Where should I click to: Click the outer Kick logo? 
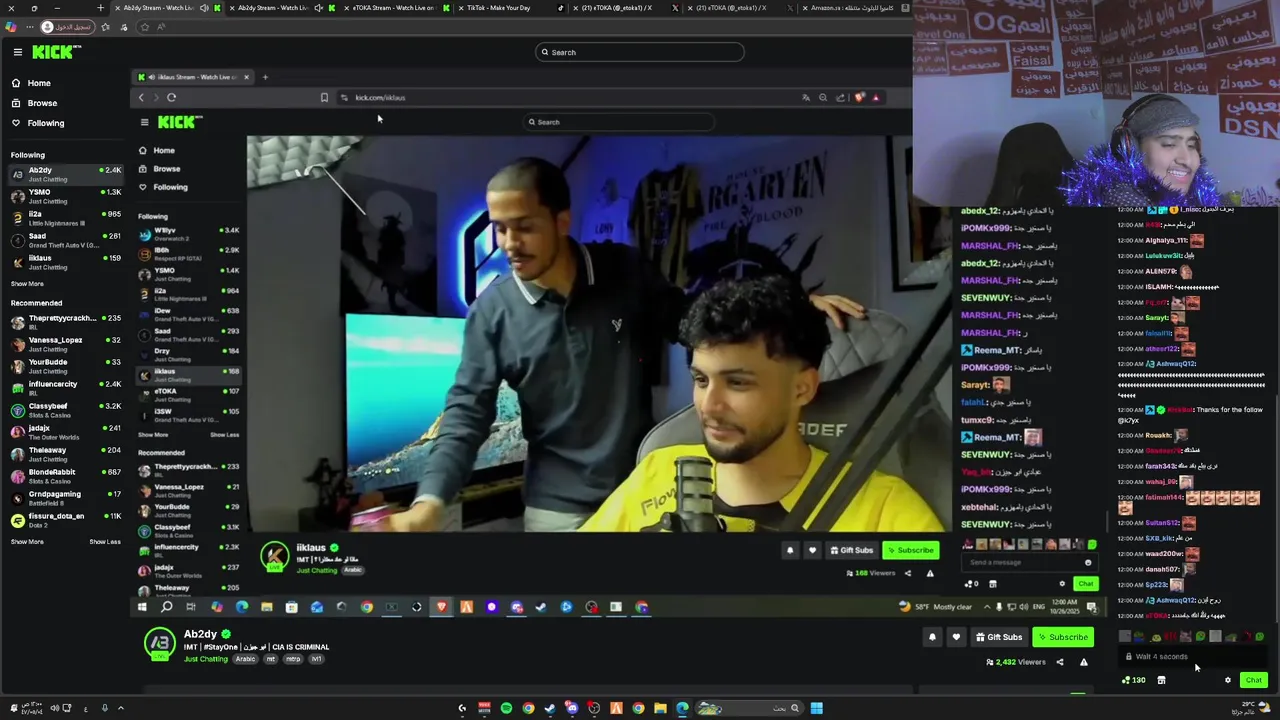[56, 52]
